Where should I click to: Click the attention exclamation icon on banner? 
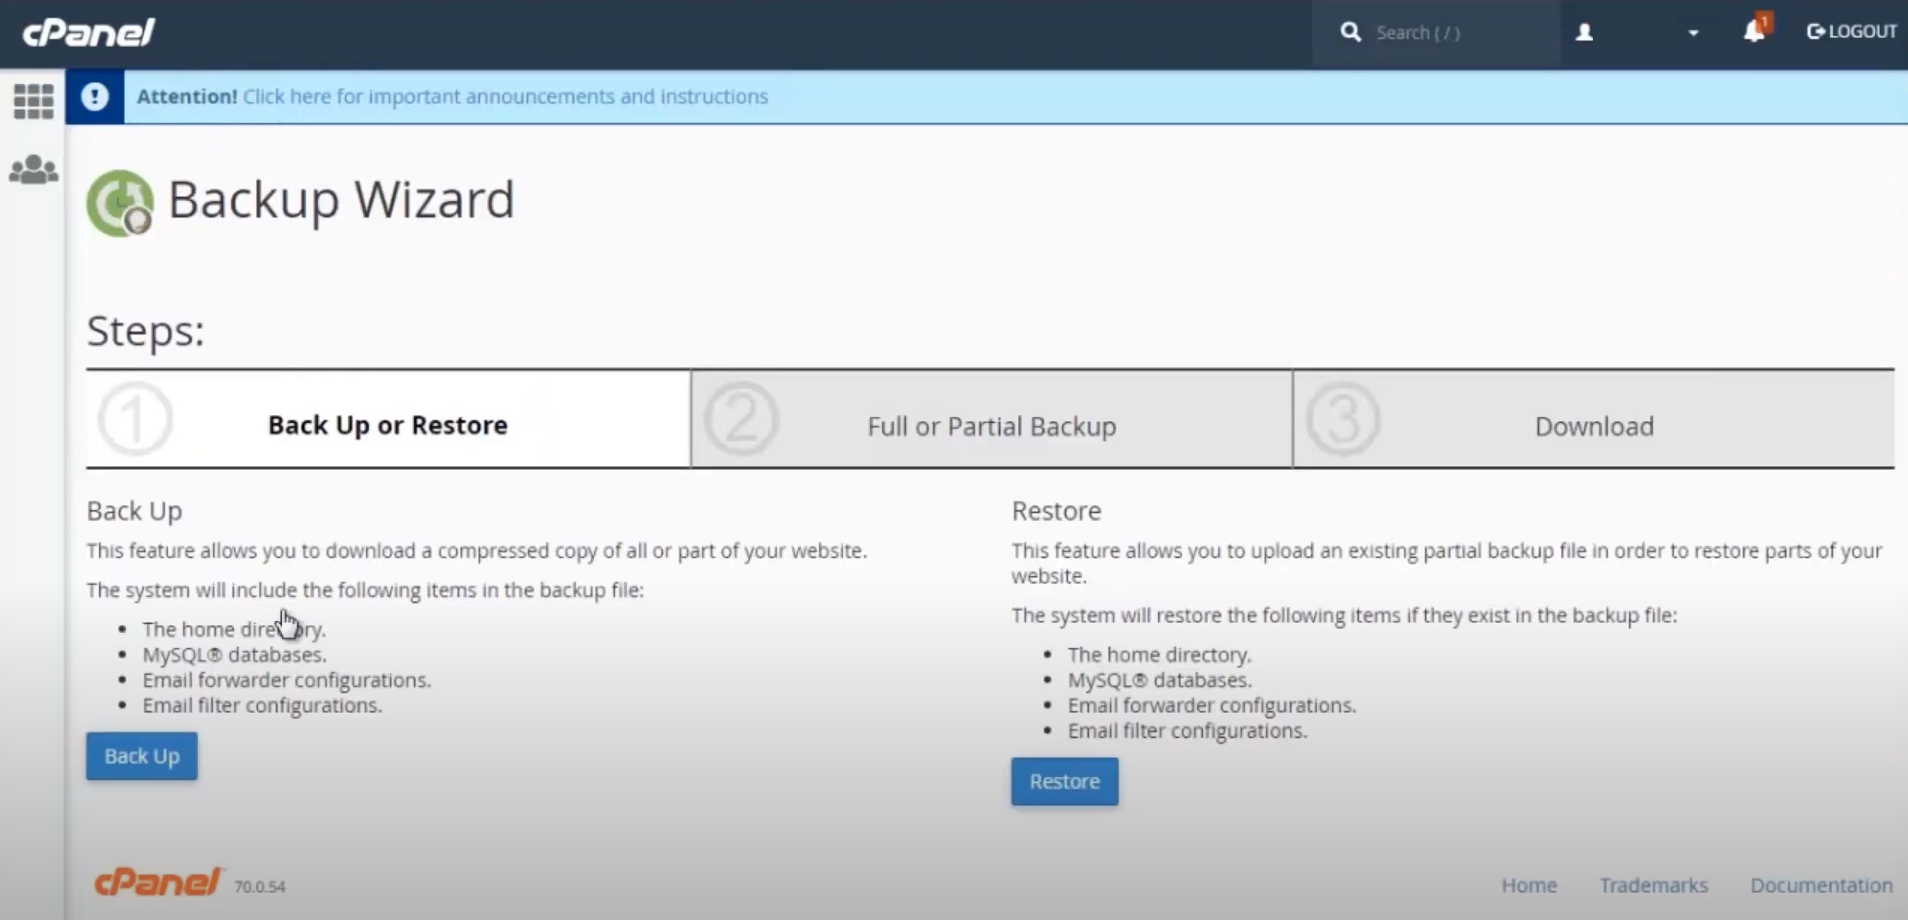tap(95, 96)
